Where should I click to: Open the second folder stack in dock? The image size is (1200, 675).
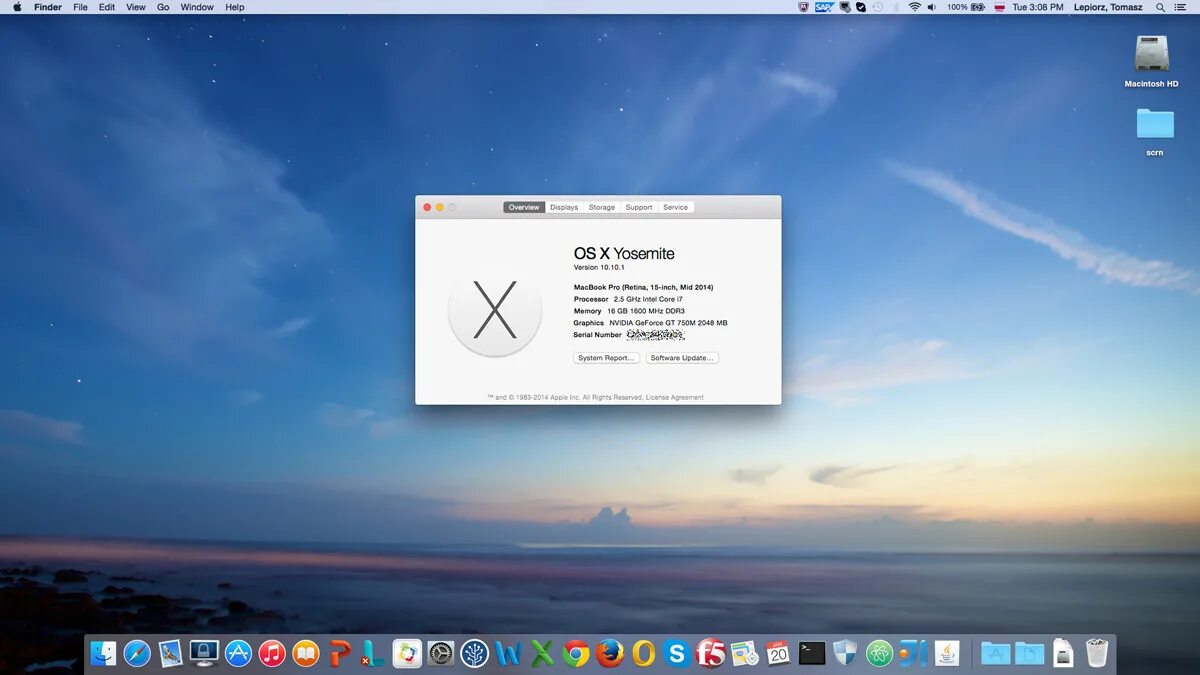pos(1029,654)
